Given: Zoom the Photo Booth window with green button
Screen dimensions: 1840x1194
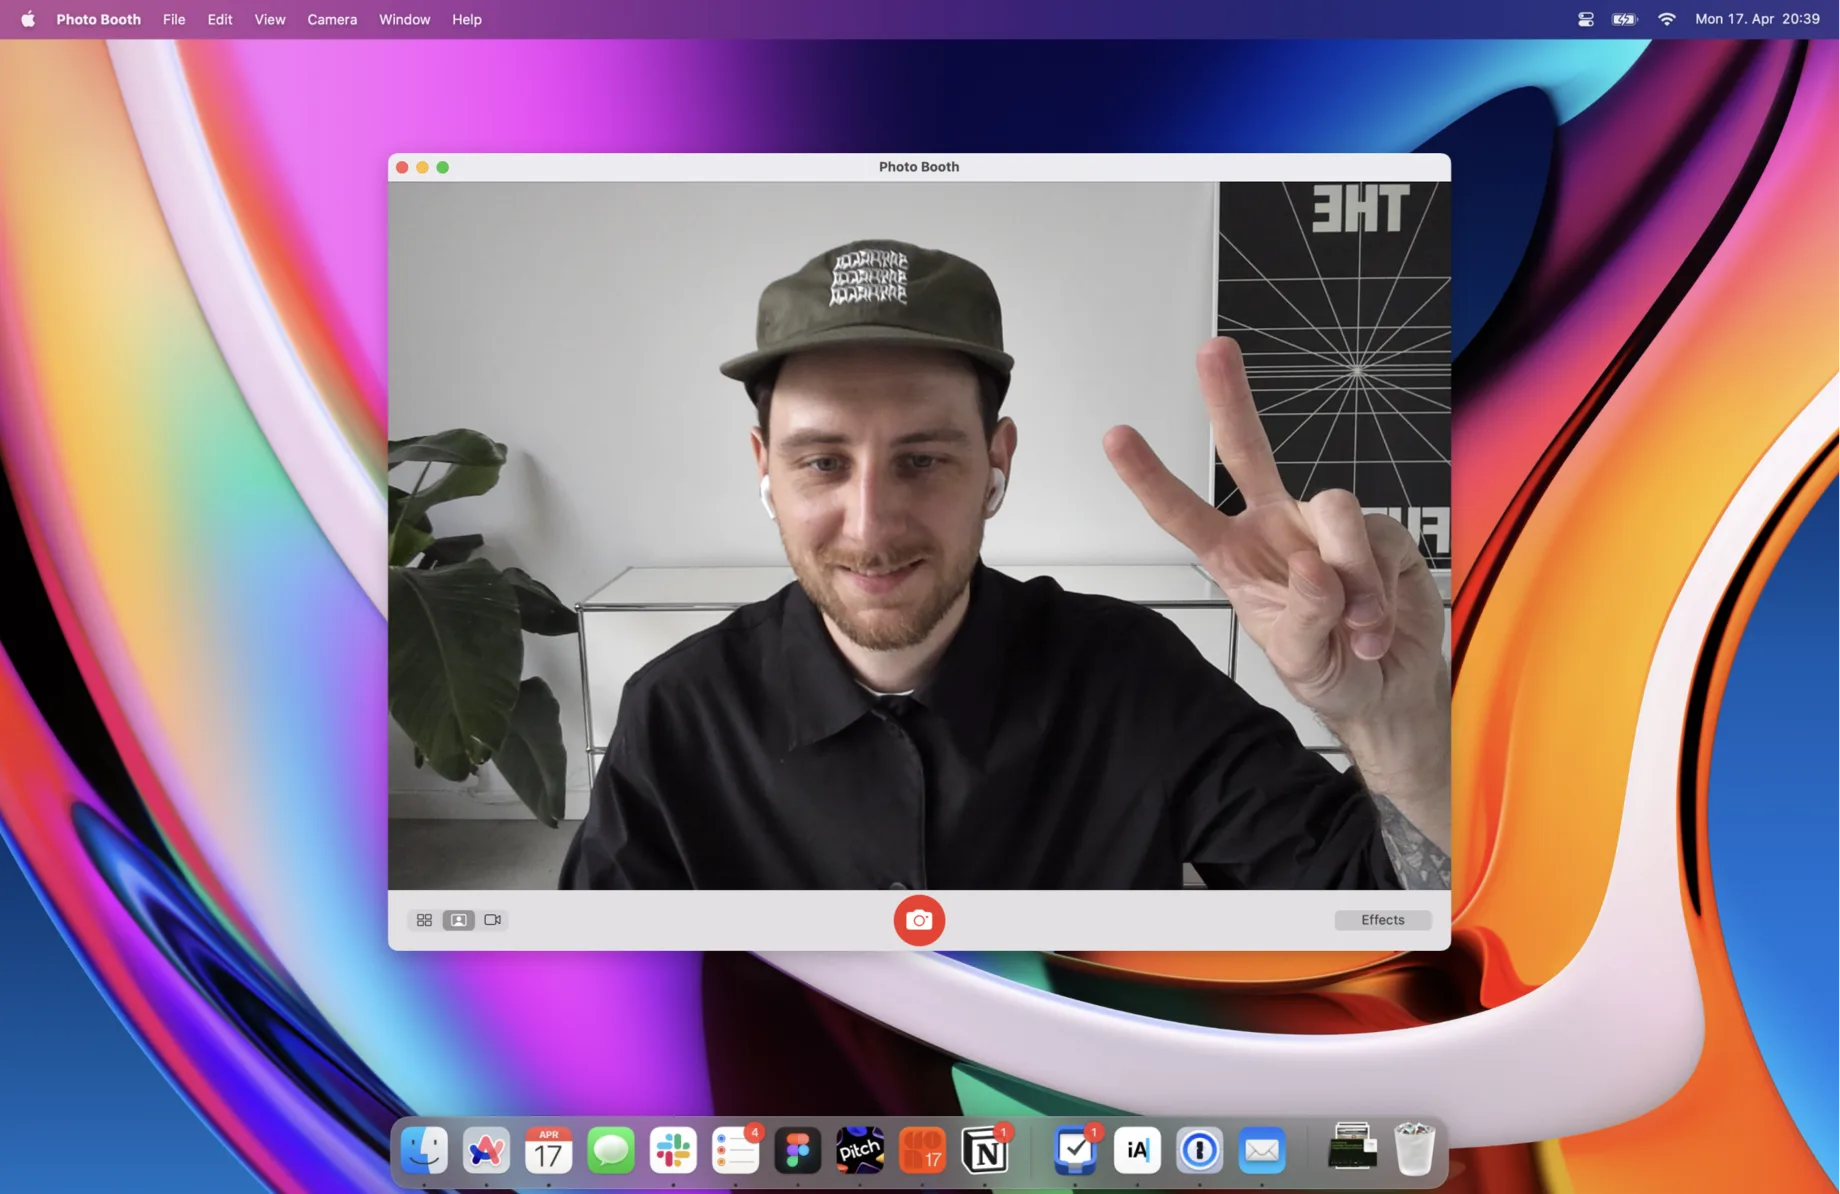Looking at the screenshot, I should click(443, 167).
